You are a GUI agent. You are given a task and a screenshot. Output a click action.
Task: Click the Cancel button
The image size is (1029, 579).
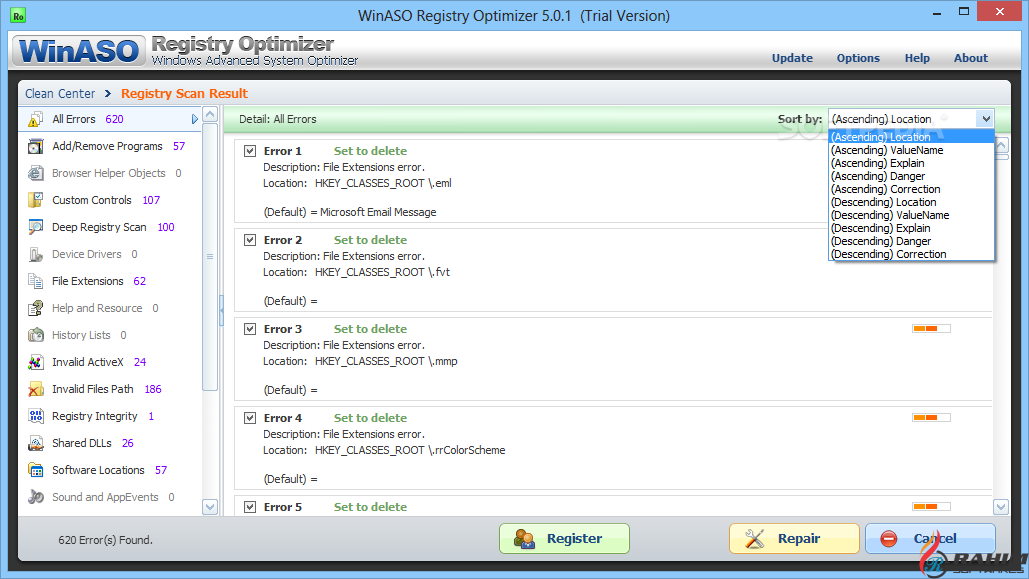click(x=930, y=539)
